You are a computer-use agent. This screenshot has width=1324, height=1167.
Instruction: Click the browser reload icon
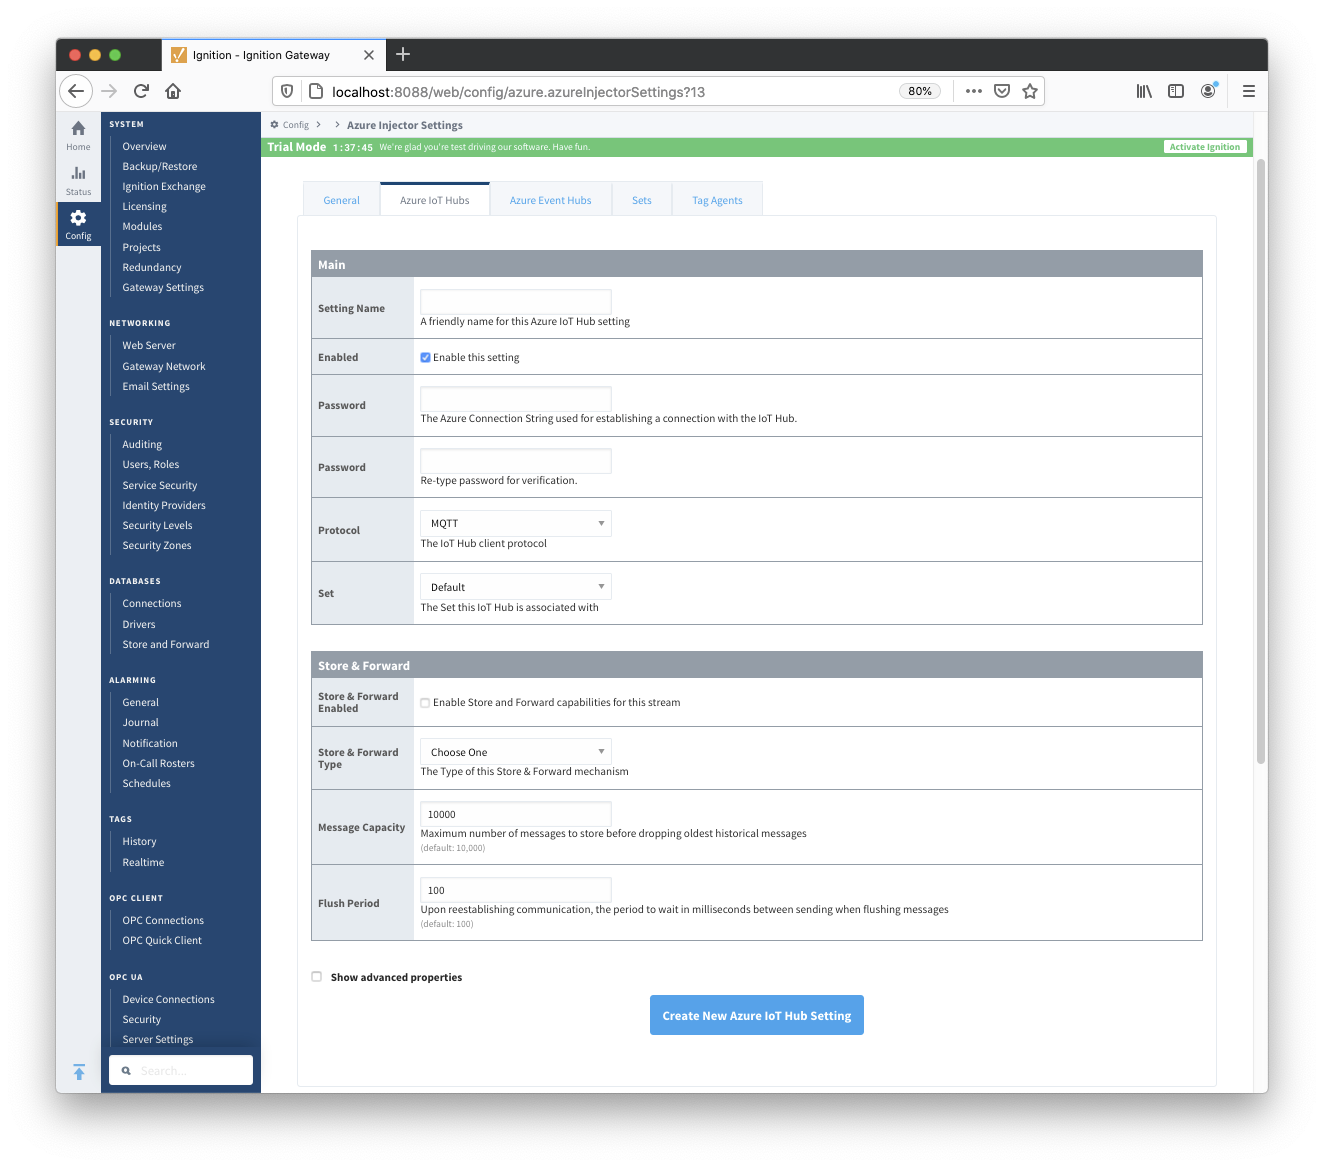point(141,91)
